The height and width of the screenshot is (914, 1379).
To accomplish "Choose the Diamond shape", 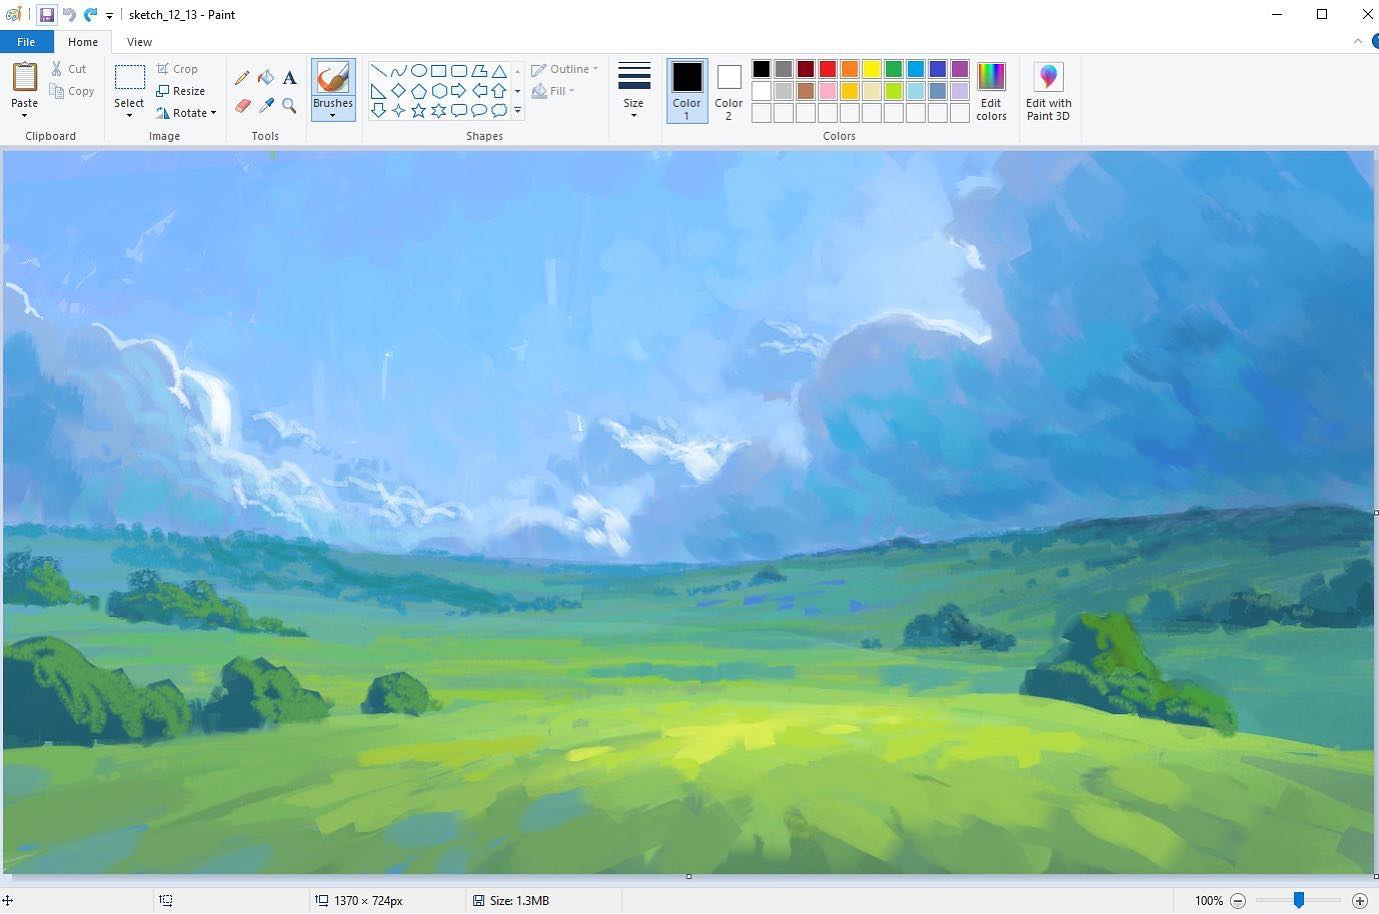I will click(x=399, y=91).
